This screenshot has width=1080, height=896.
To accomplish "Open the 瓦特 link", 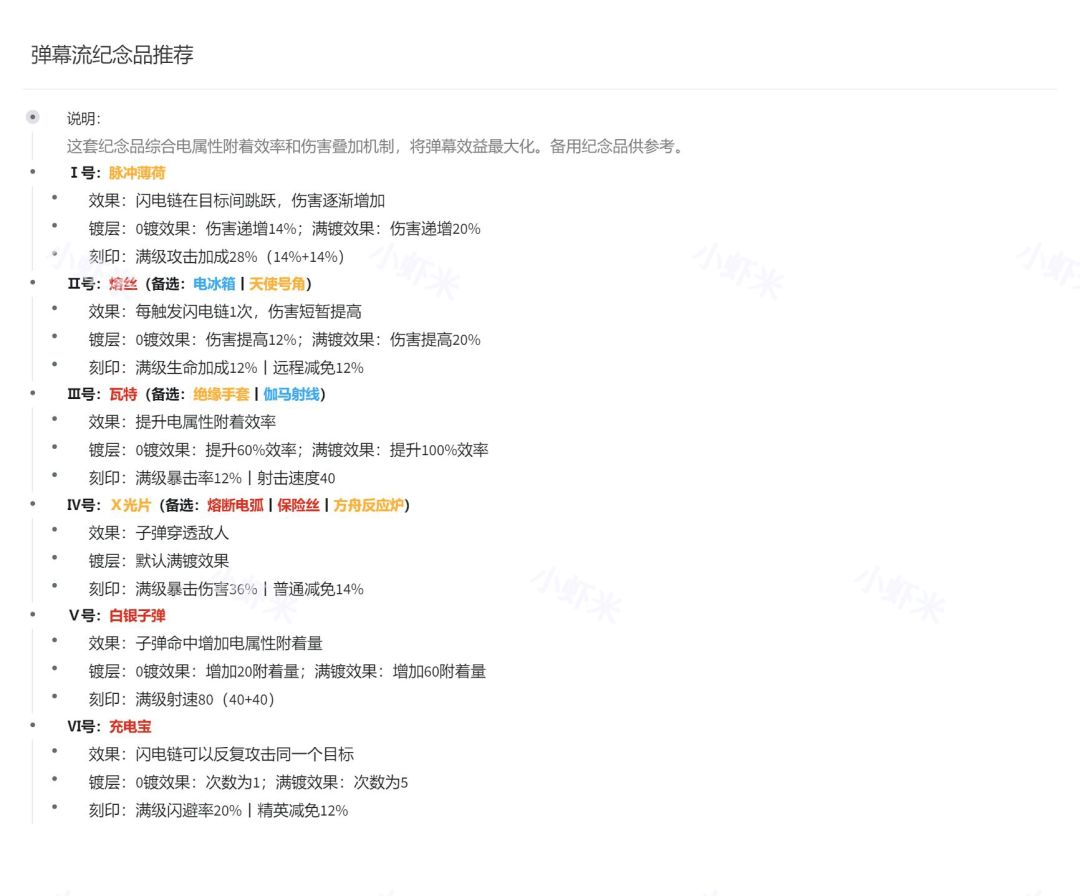I will (x=123, y=395).
